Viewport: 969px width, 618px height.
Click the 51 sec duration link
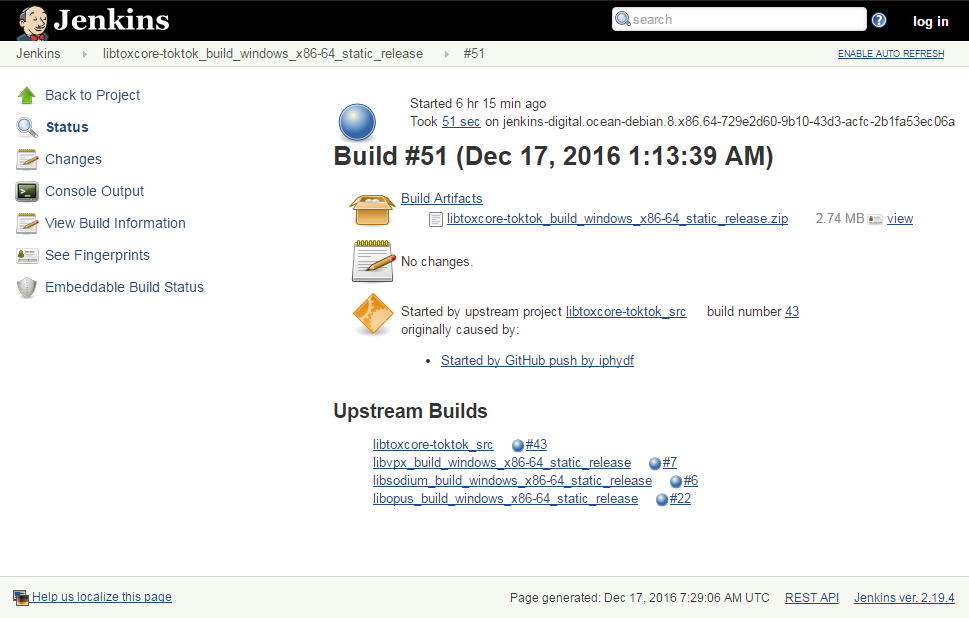click(x=461, y=122)
